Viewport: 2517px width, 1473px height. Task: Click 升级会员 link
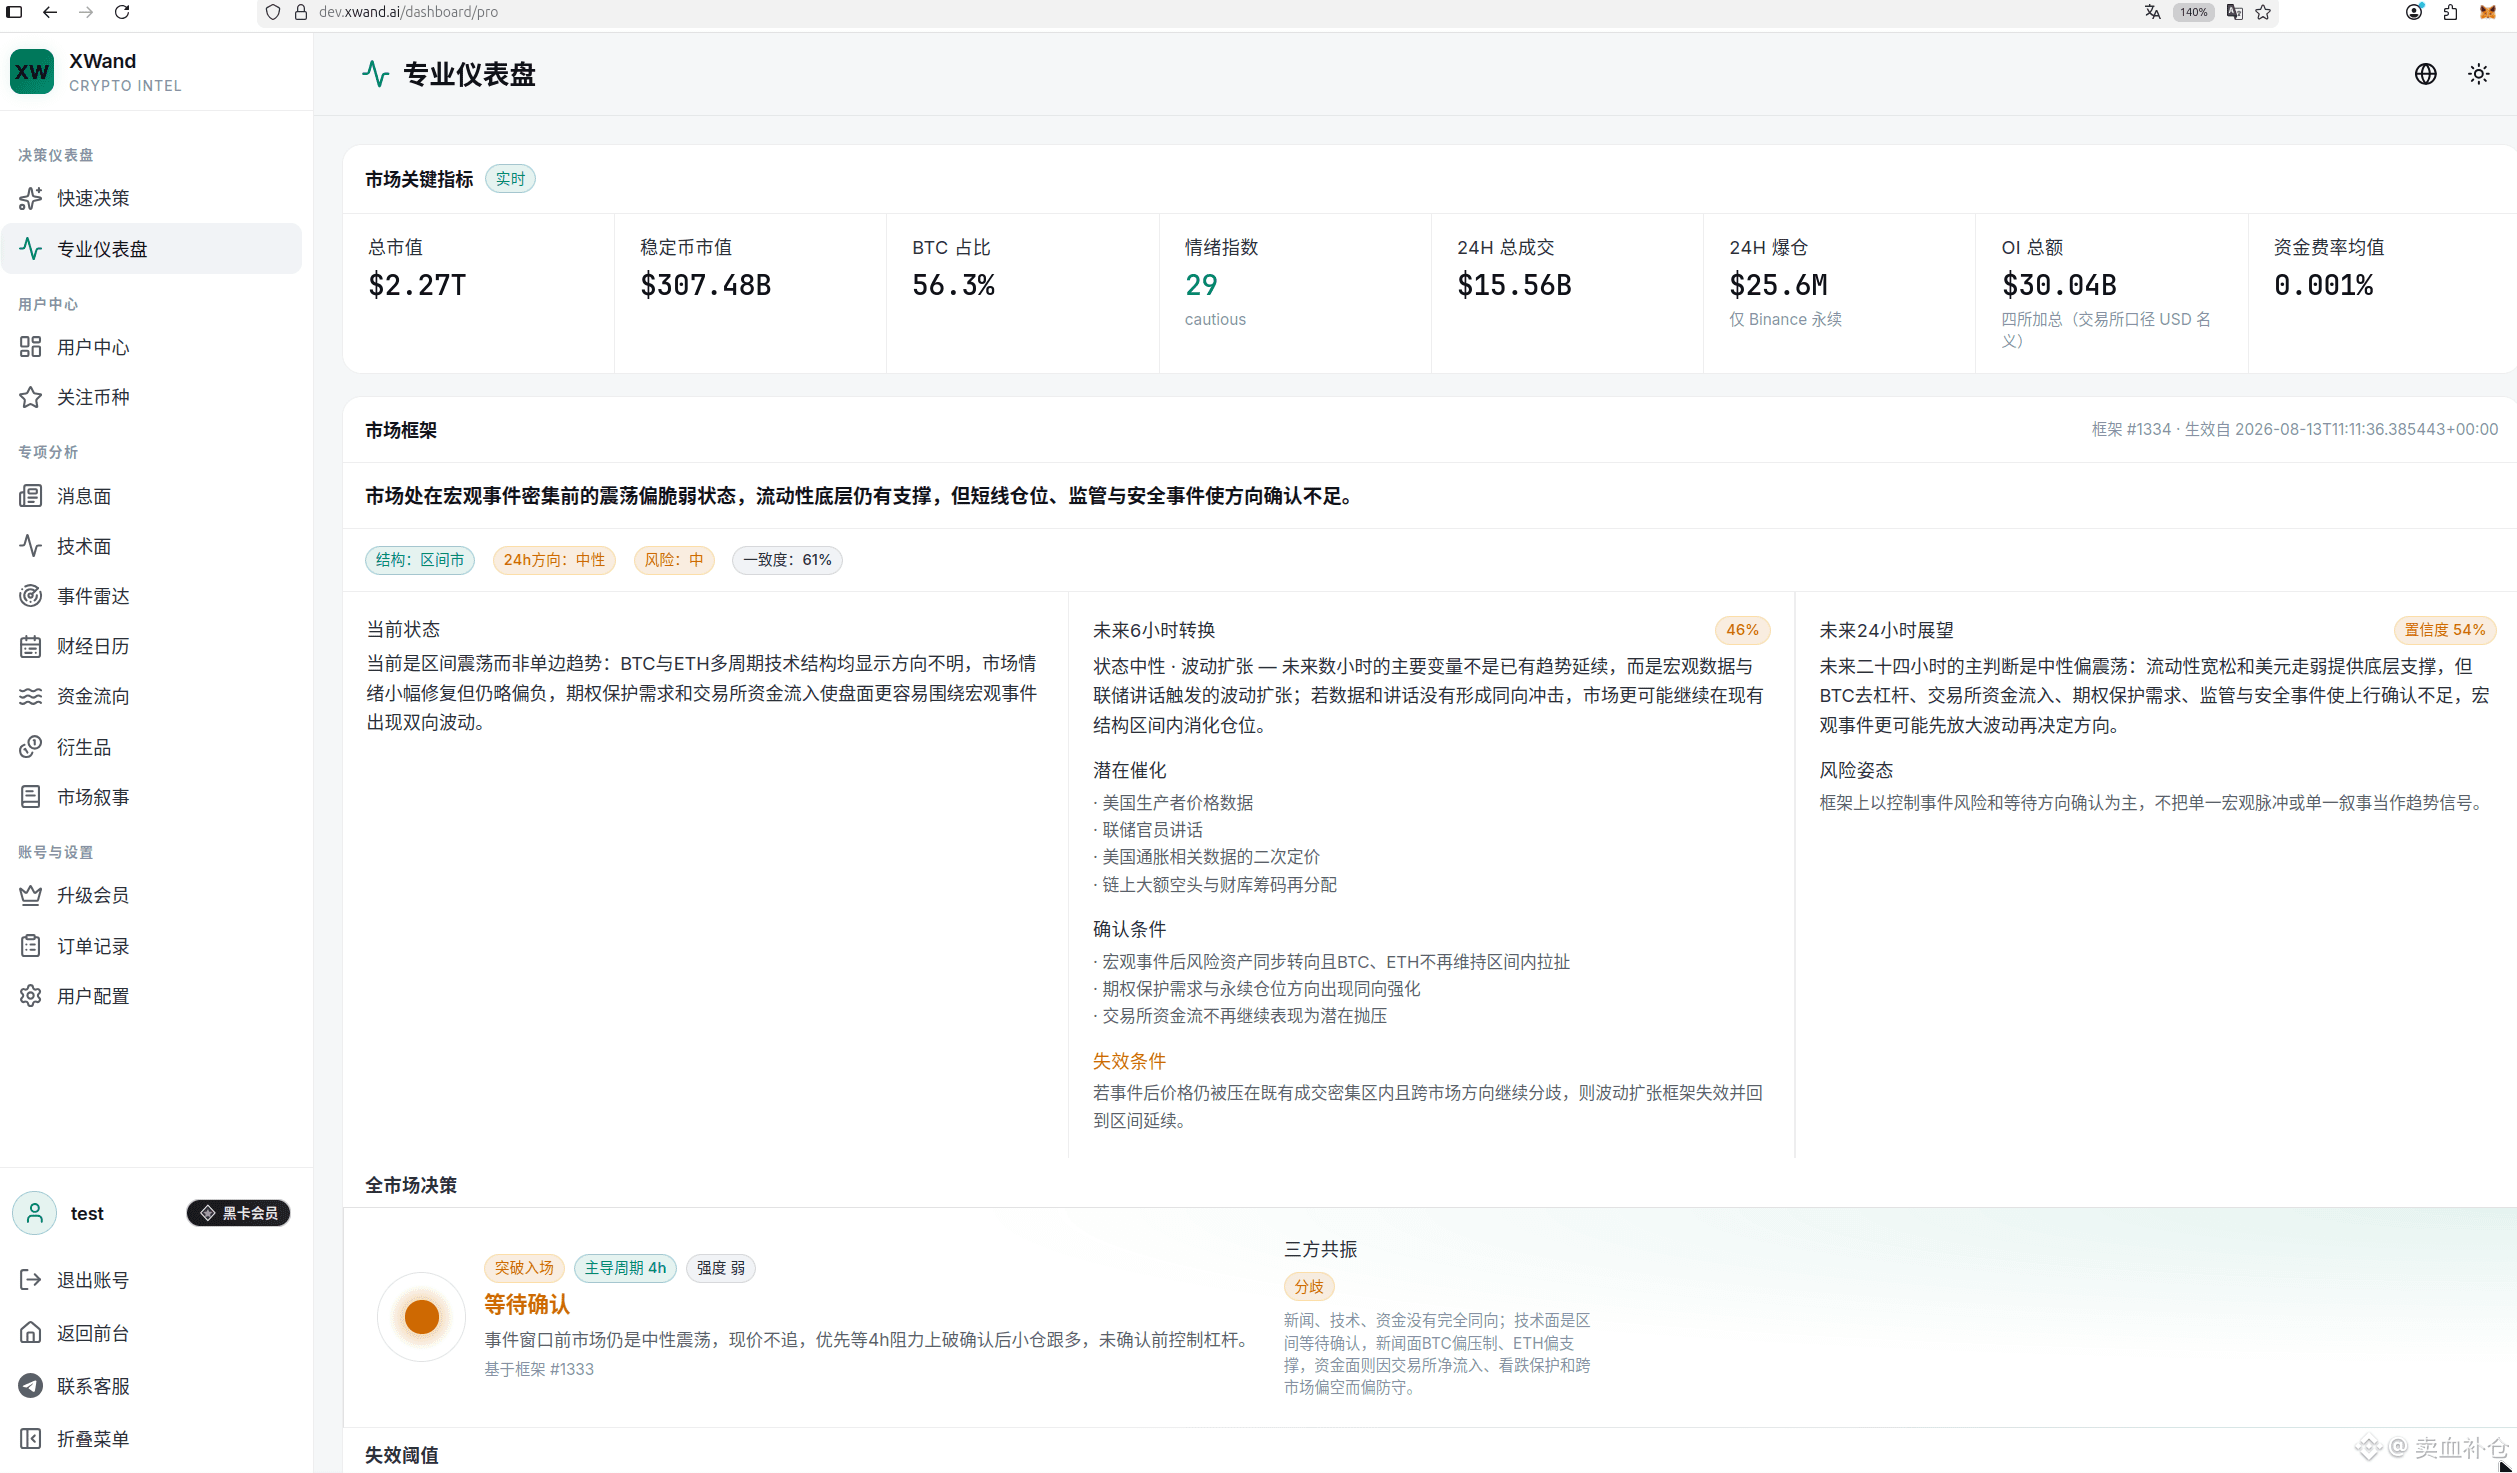(152, 895)
